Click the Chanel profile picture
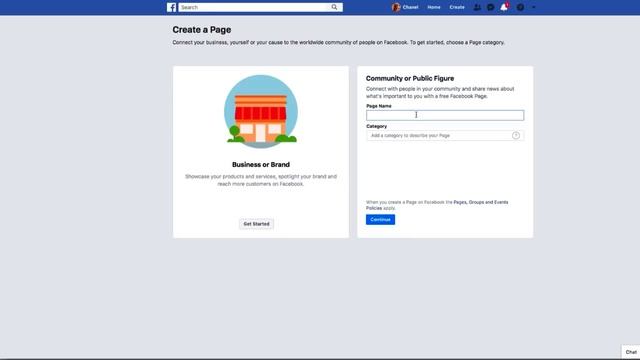 click(x=396, y=7)
